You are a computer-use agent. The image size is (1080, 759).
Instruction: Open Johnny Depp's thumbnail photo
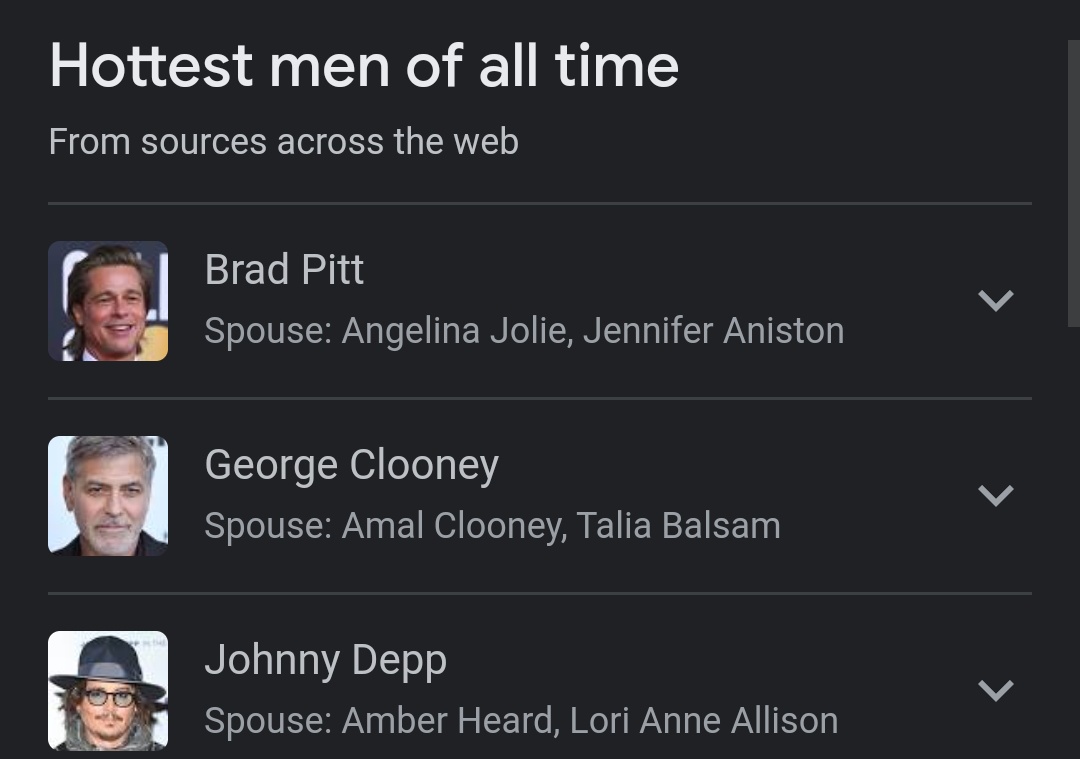click(x=108, y=691)
